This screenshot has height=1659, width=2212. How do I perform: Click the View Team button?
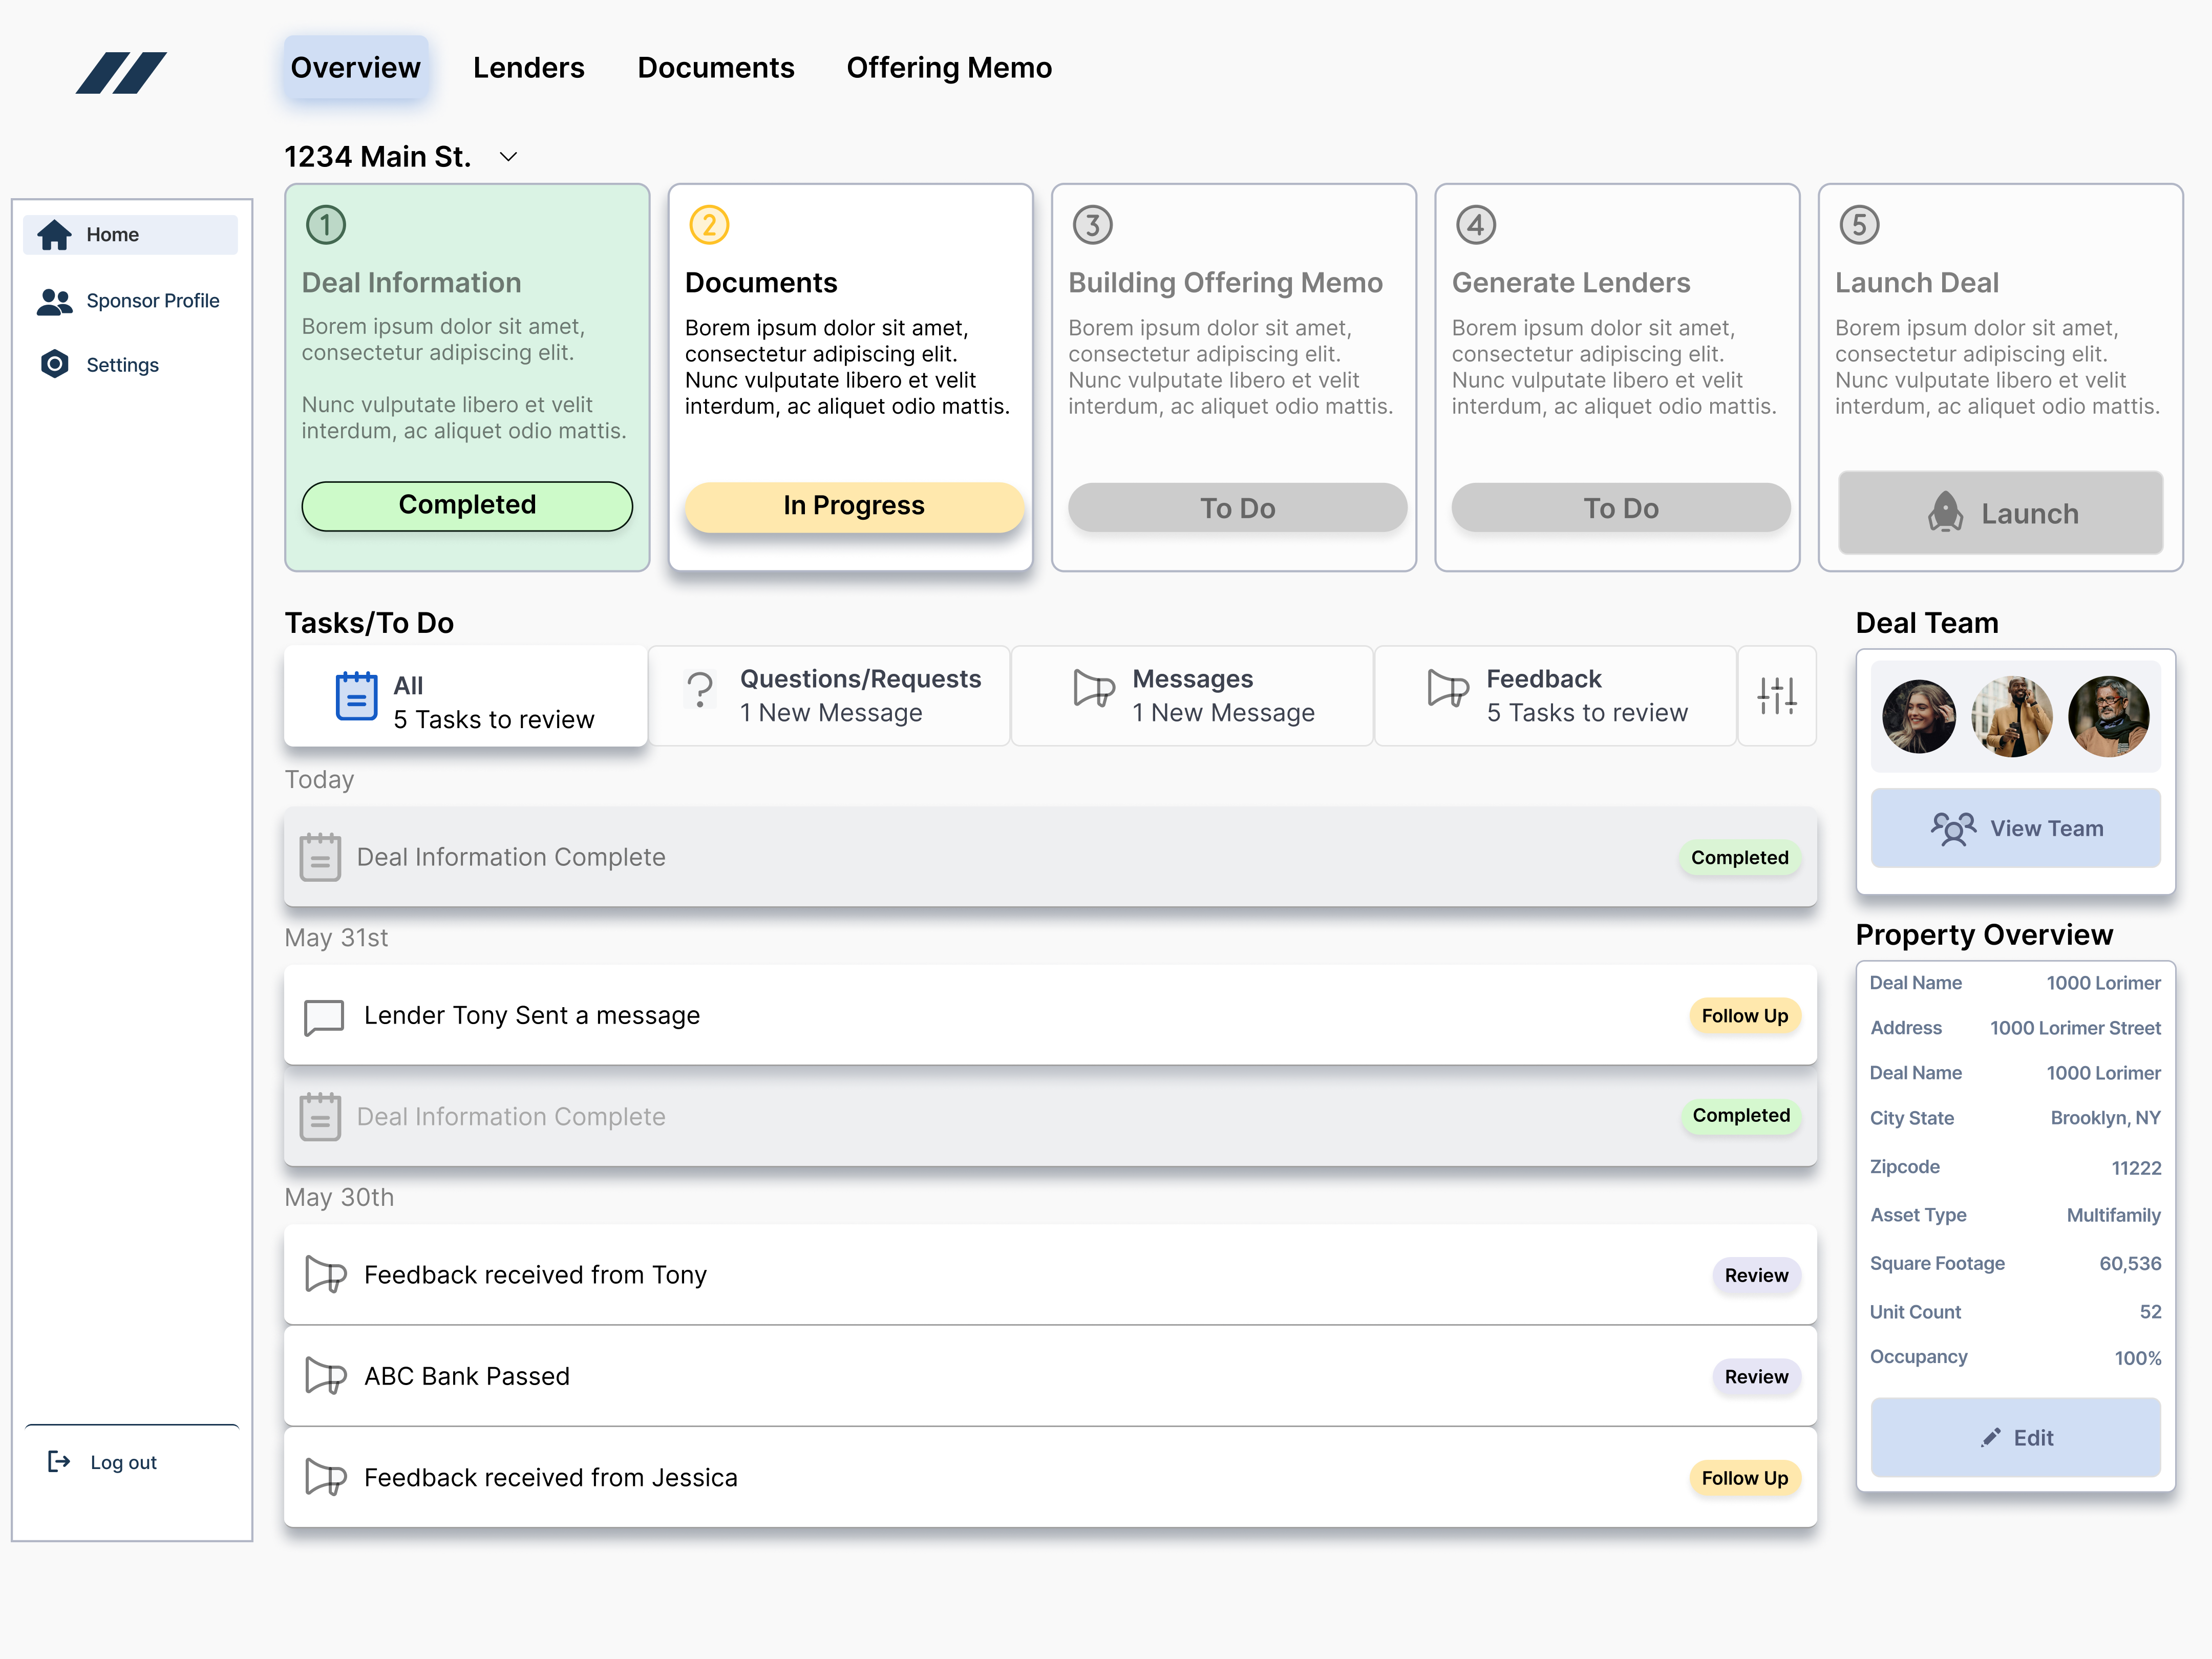point(2015,828)
